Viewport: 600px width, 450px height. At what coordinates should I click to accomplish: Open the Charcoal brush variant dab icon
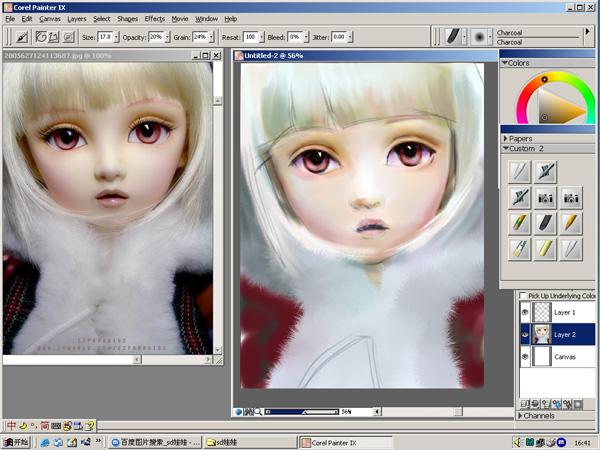click(x=479, y=37)
